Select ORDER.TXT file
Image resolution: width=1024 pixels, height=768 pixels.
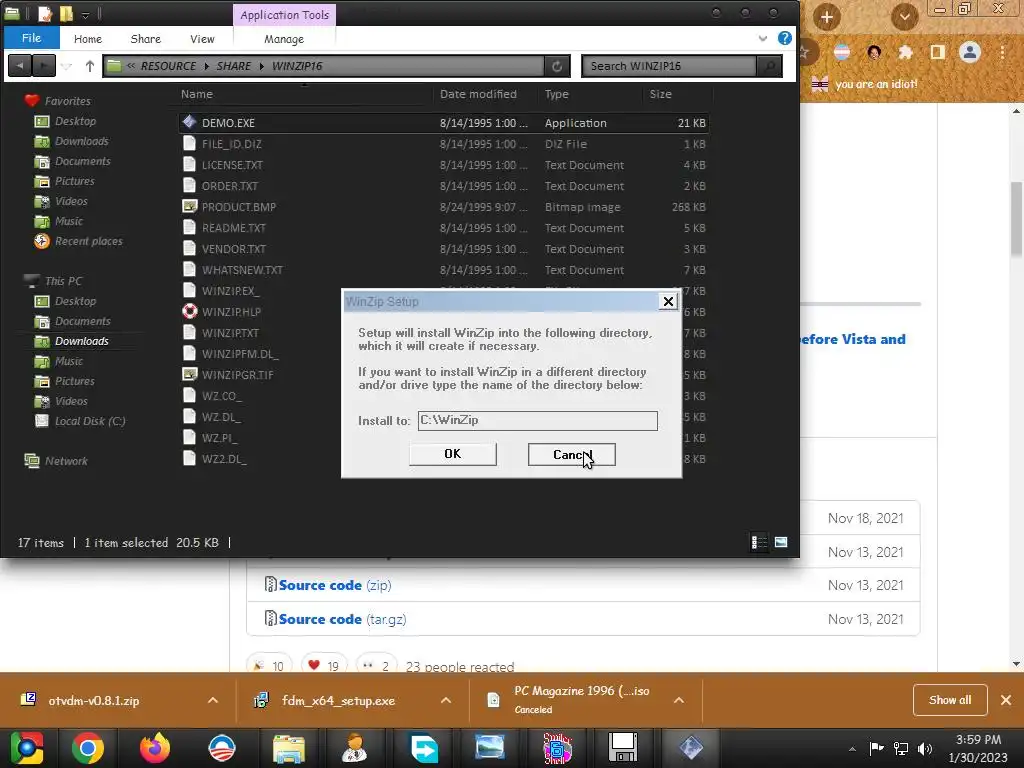point(229,185)
